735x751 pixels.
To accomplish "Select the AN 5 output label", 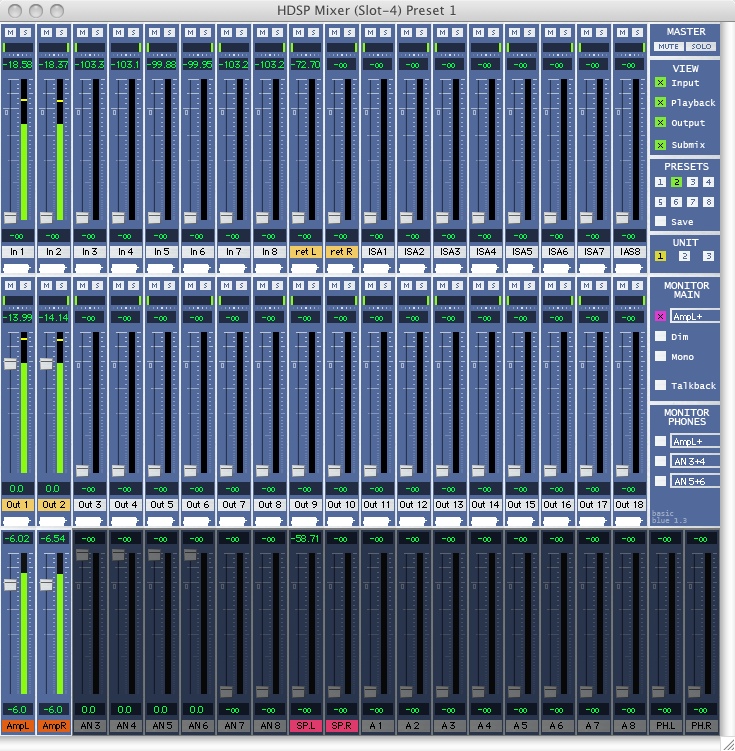I will click(162, 726).
